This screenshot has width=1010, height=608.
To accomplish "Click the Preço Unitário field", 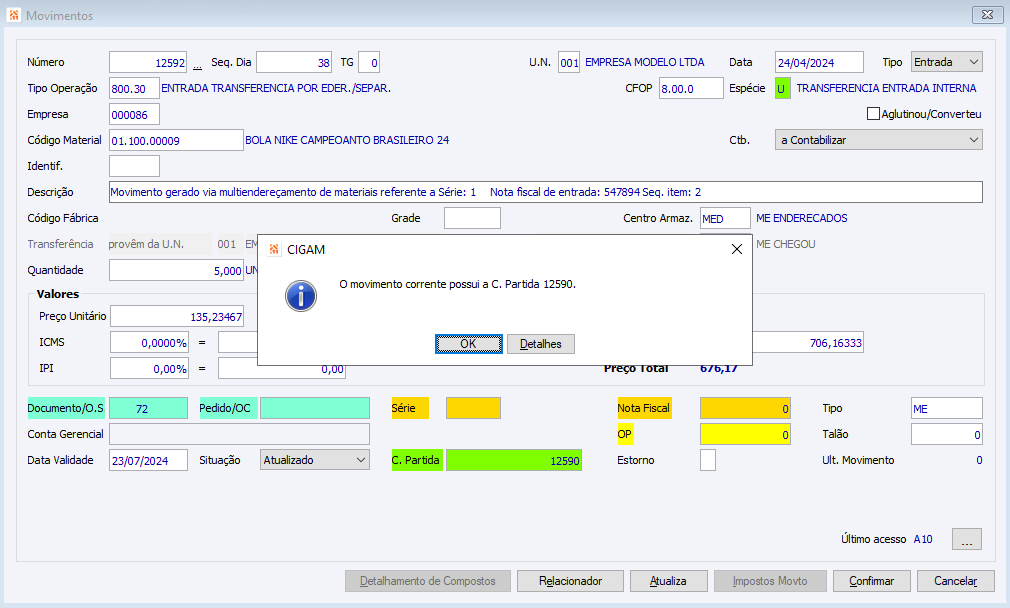I will [177, 316].
